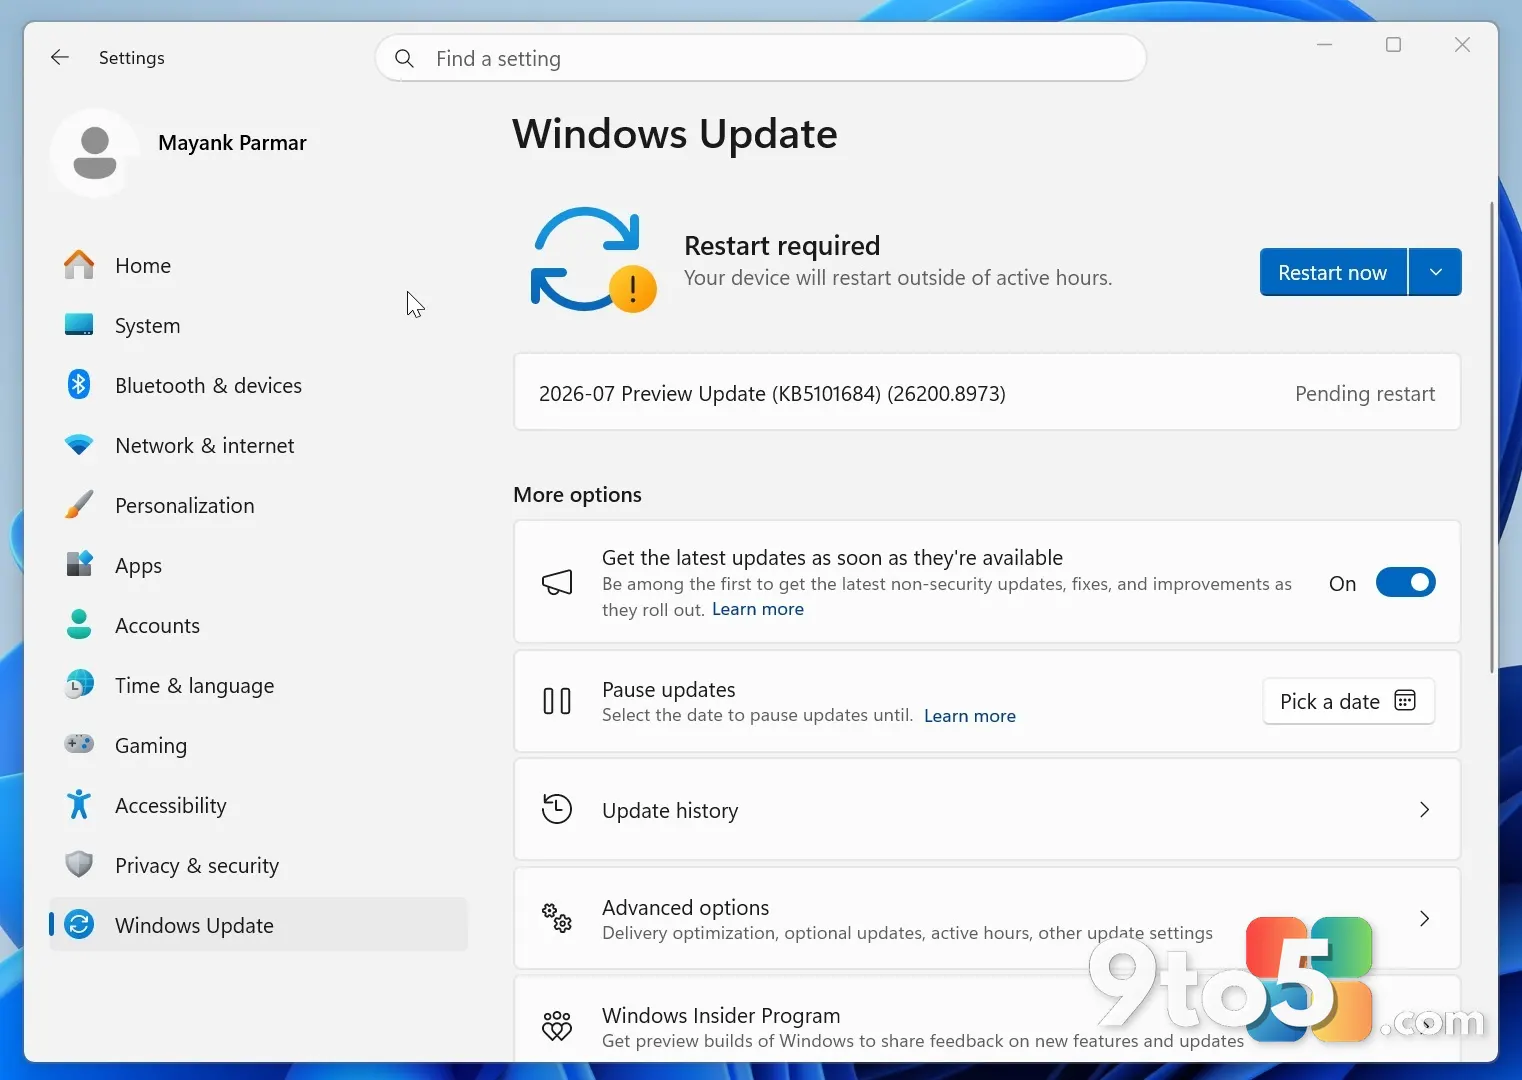1522x1080 pixels.
Task: Click Mayank Parmar account name
Action: coord(232,143)
